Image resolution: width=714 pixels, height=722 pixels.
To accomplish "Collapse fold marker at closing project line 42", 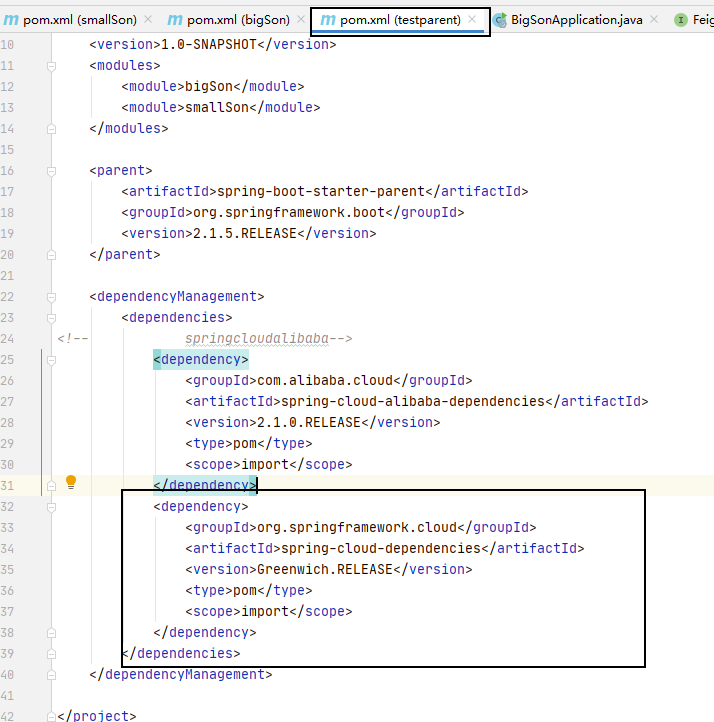I will [x=52, y=717].
